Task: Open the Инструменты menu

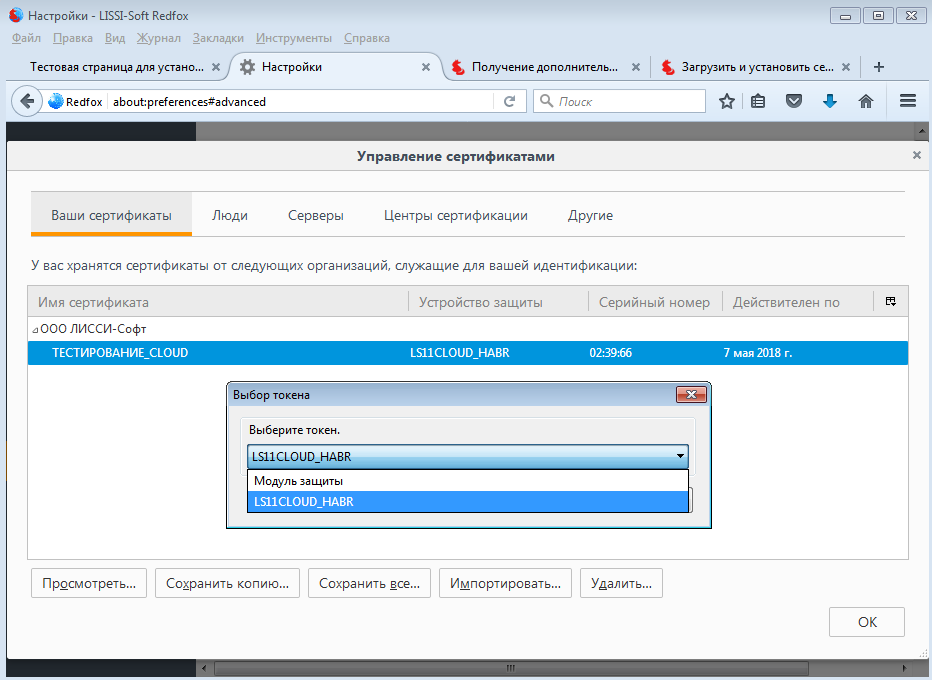Action: tap(294, 38)
